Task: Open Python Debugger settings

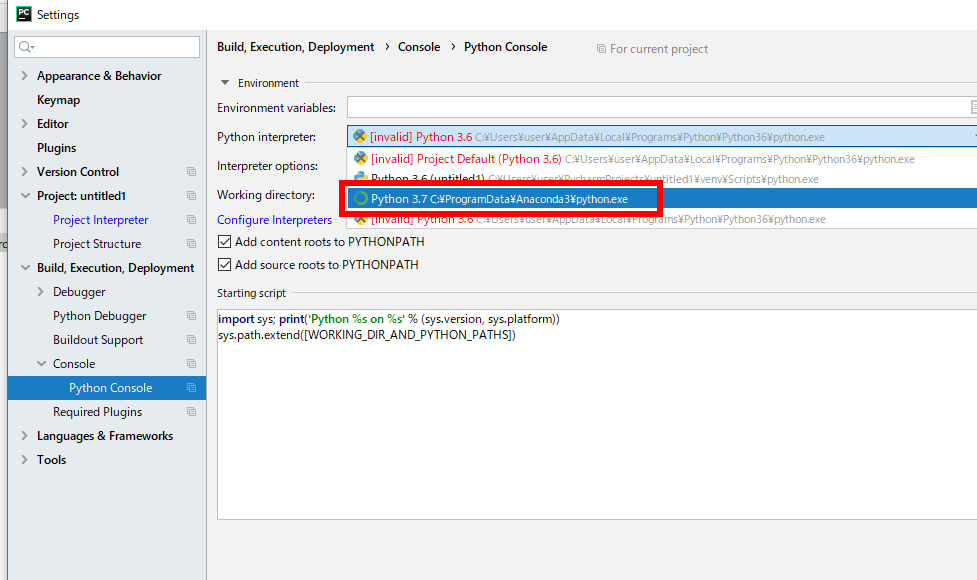Action: [x=100, y=316]
